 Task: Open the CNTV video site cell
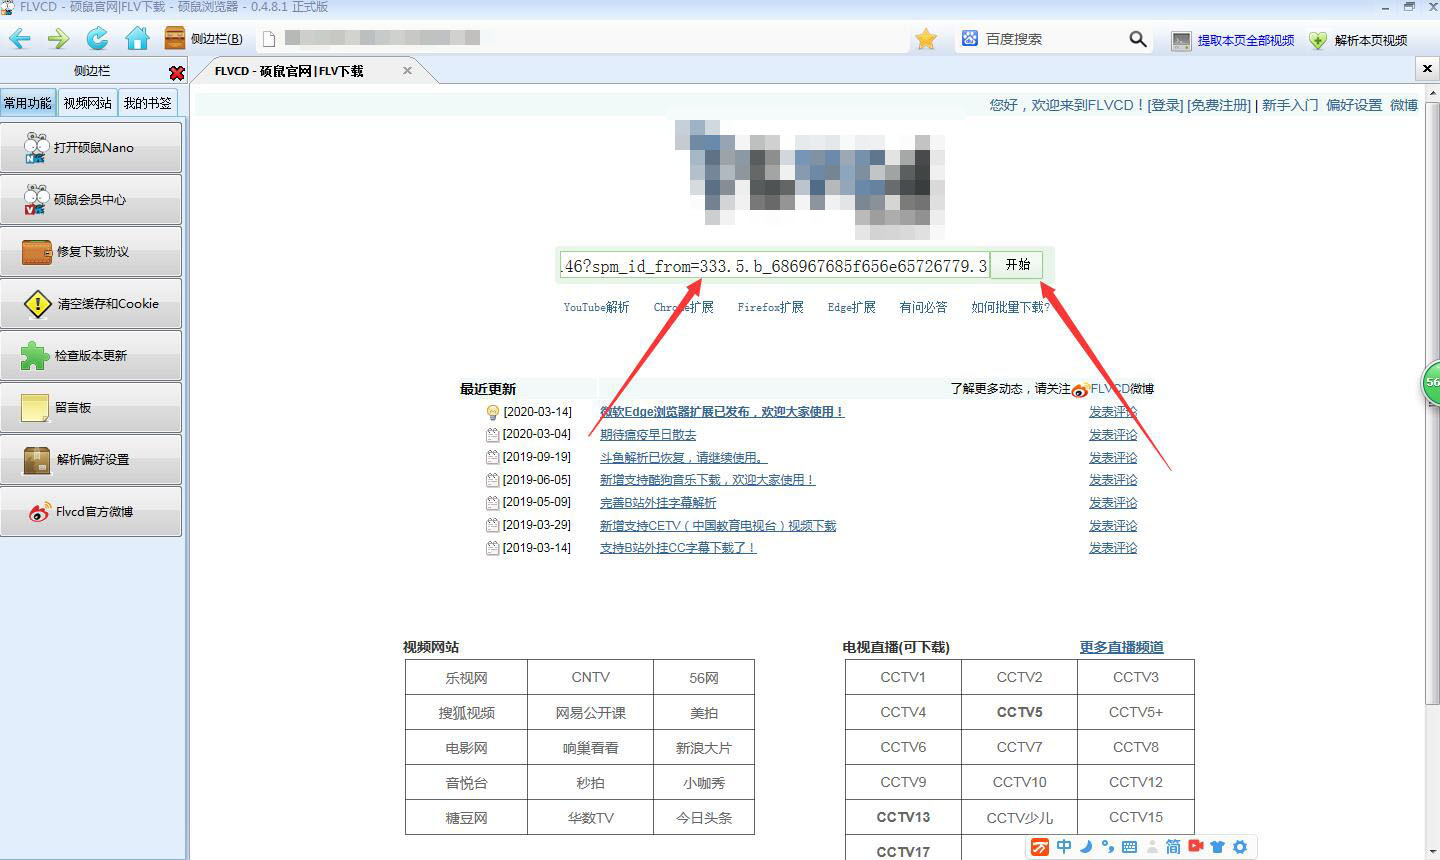(x=590, y=677)
